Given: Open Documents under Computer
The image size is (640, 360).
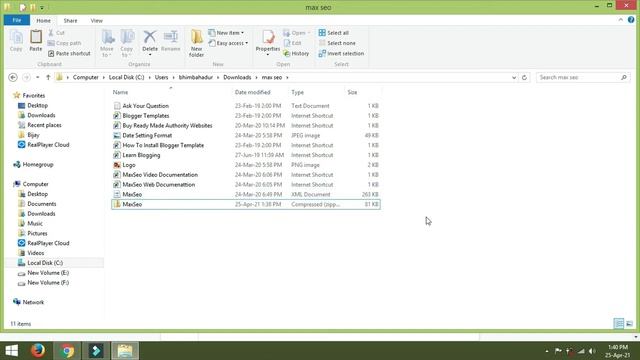Looking at the screenshot, I should coord(42,204).
